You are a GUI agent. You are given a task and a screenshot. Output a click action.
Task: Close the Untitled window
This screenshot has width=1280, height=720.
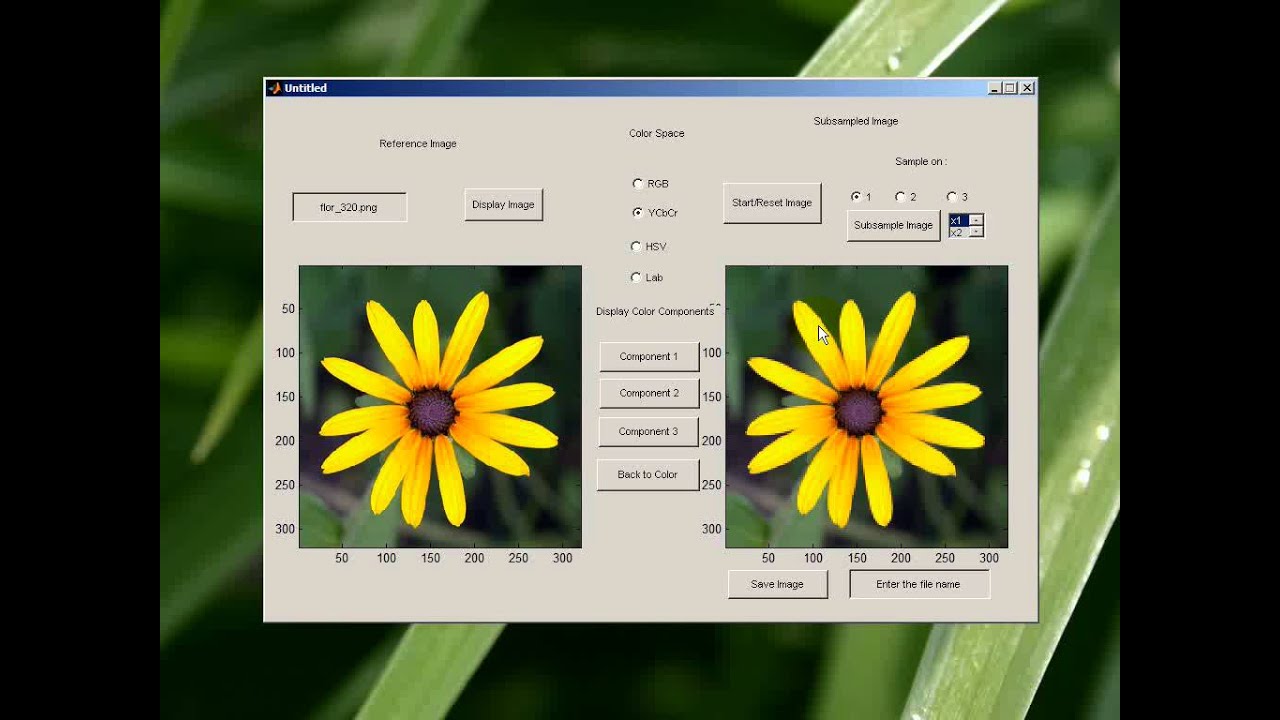click(x=1027, y=88)
